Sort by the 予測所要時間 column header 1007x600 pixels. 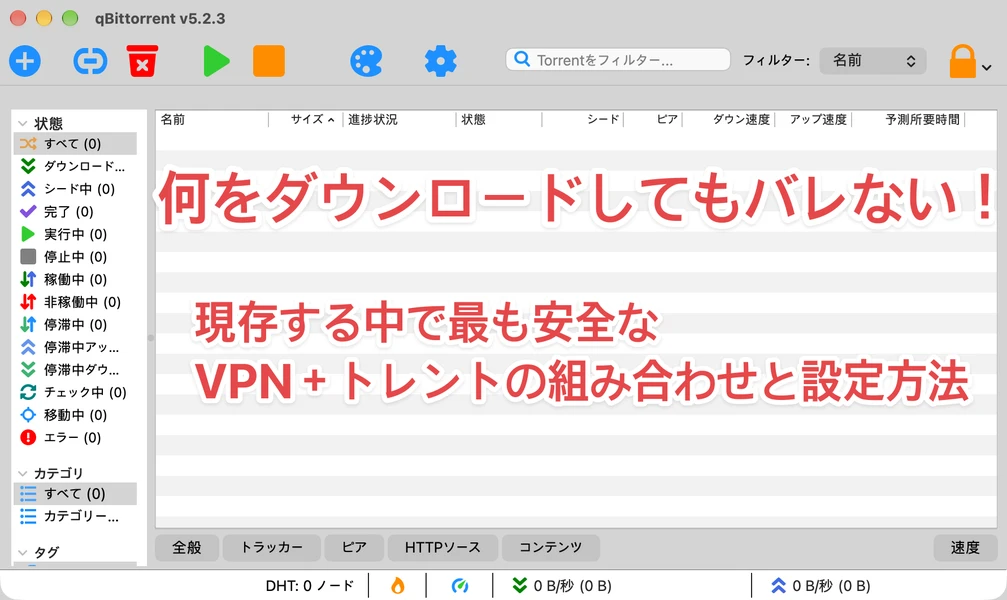(909, 119)
